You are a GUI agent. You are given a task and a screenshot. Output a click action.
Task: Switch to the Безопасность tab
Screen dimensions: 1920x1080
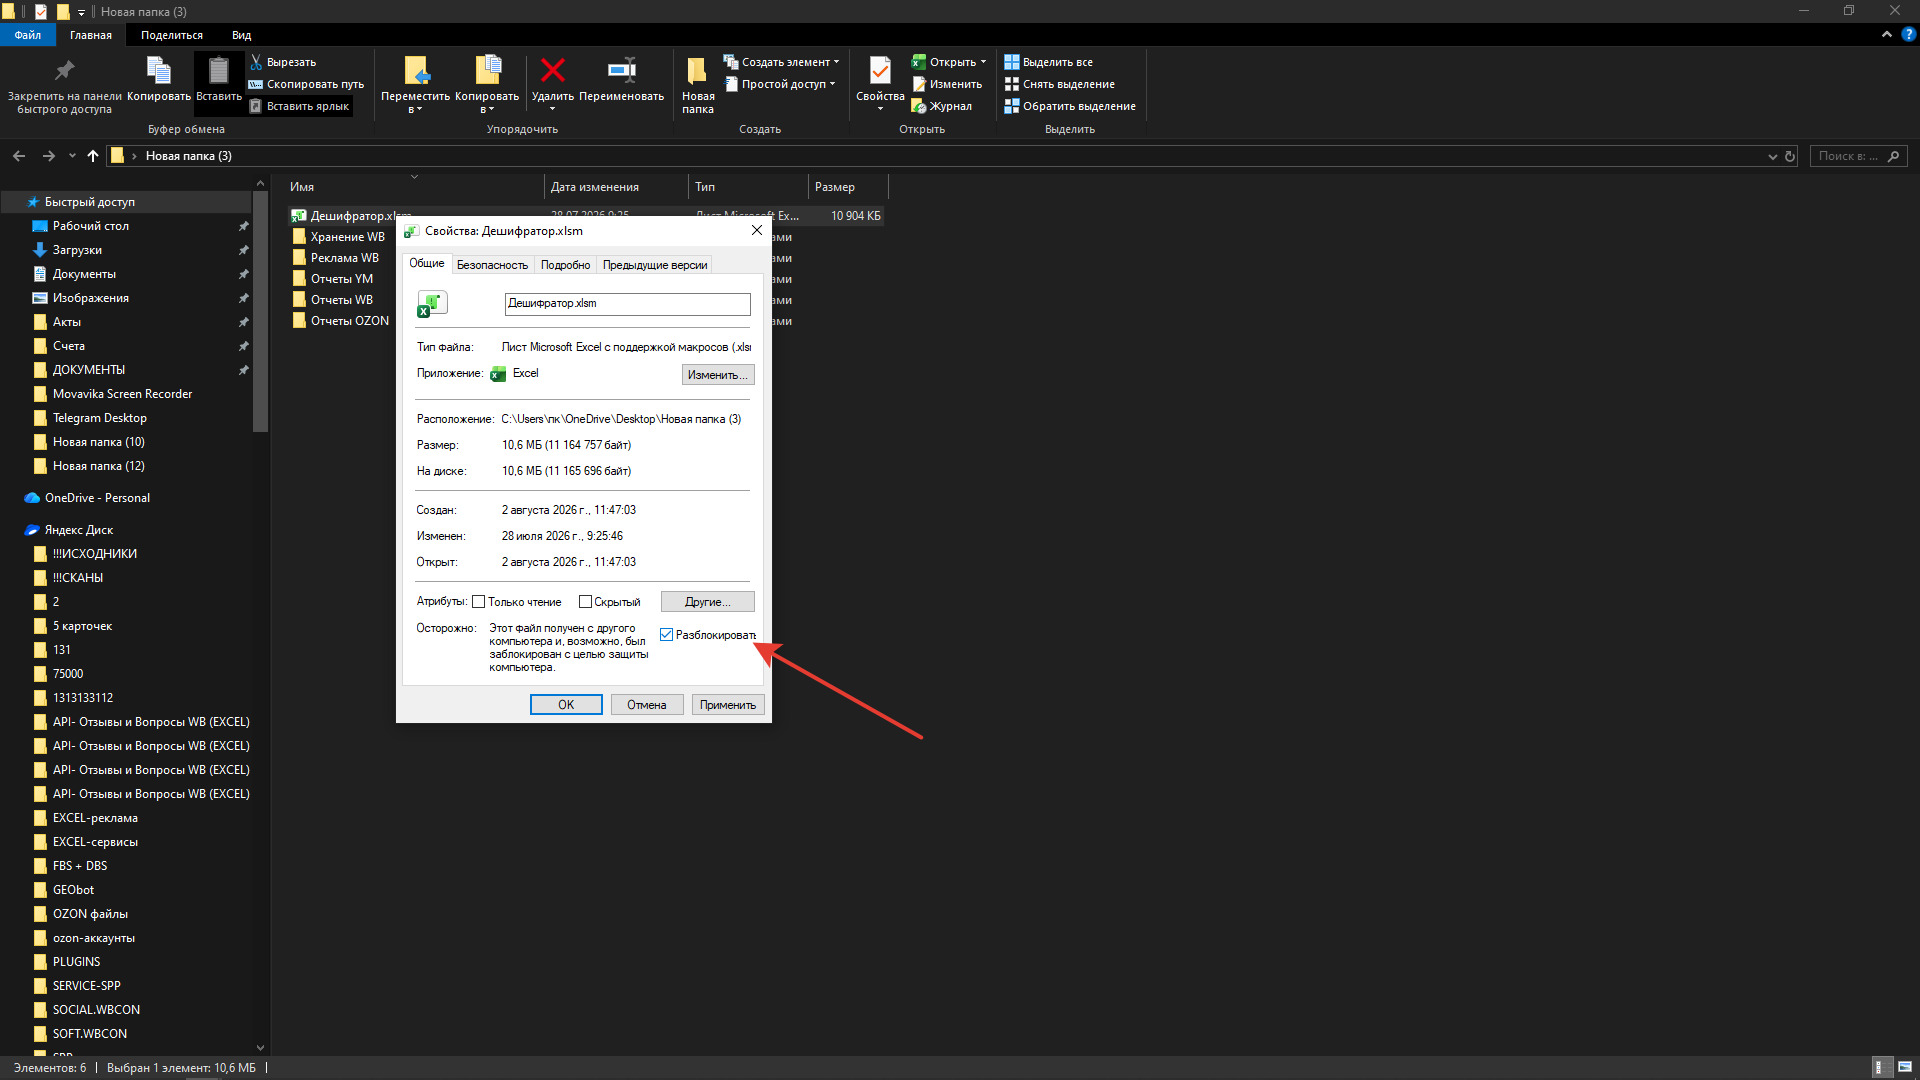[492, 265]
